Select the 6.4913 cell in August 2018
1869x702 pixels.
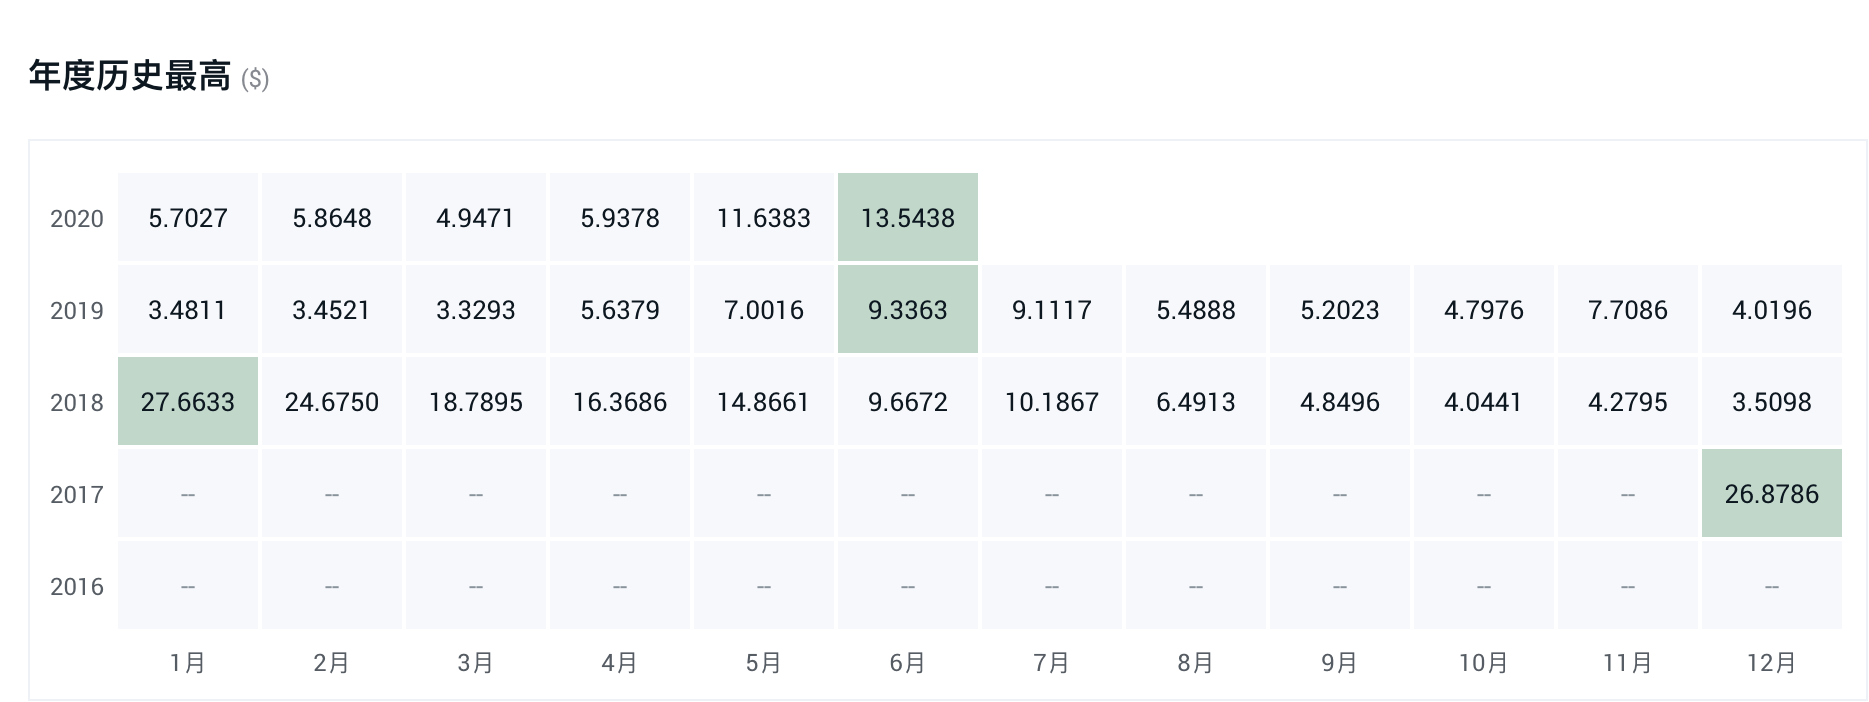(1195, 402)
